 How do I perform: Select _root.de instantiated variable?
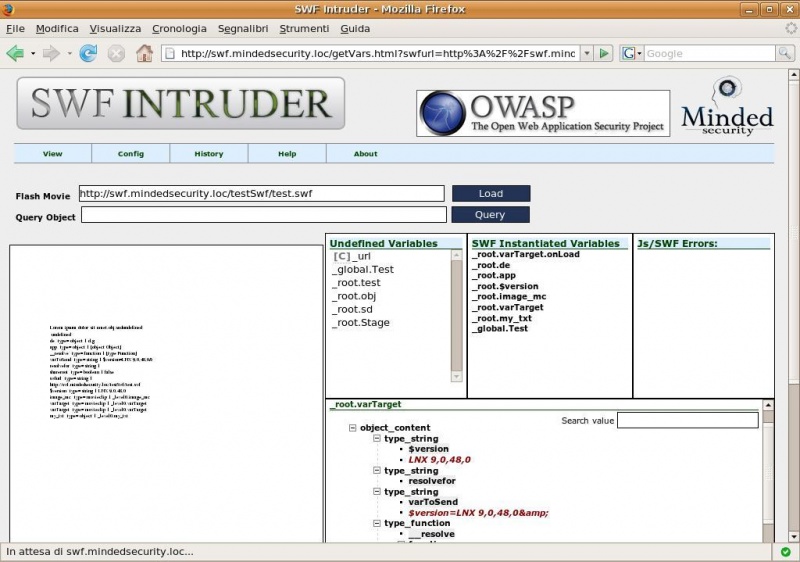(x=491, y=265)
